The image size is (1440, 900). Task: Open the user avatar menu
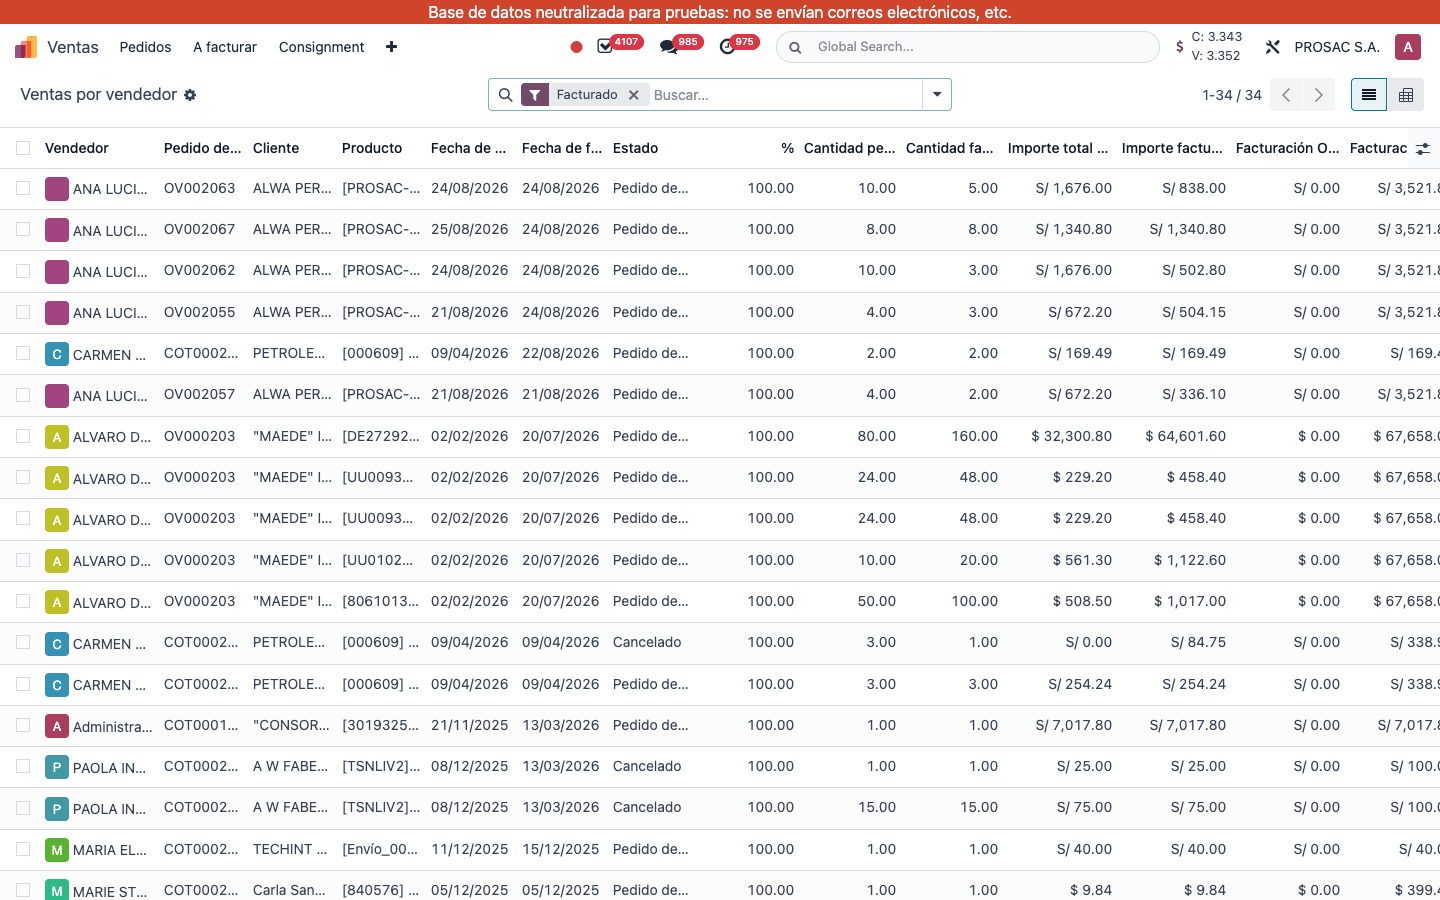(x=1408, y=47)
